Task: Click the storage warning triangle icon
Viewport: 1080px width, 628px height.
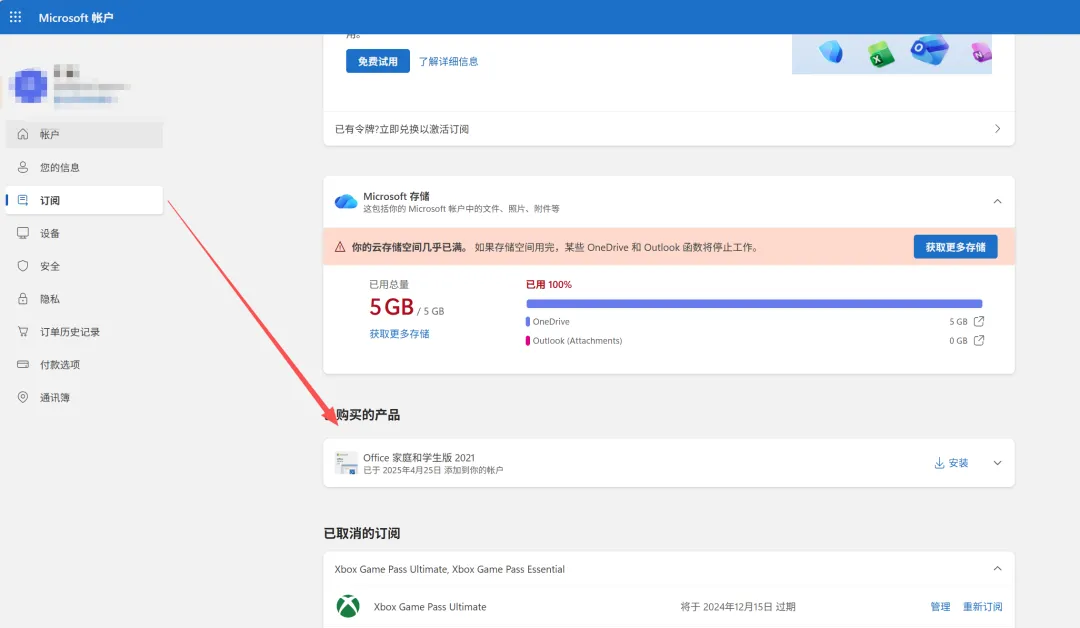Action: (x=340, y=247)
